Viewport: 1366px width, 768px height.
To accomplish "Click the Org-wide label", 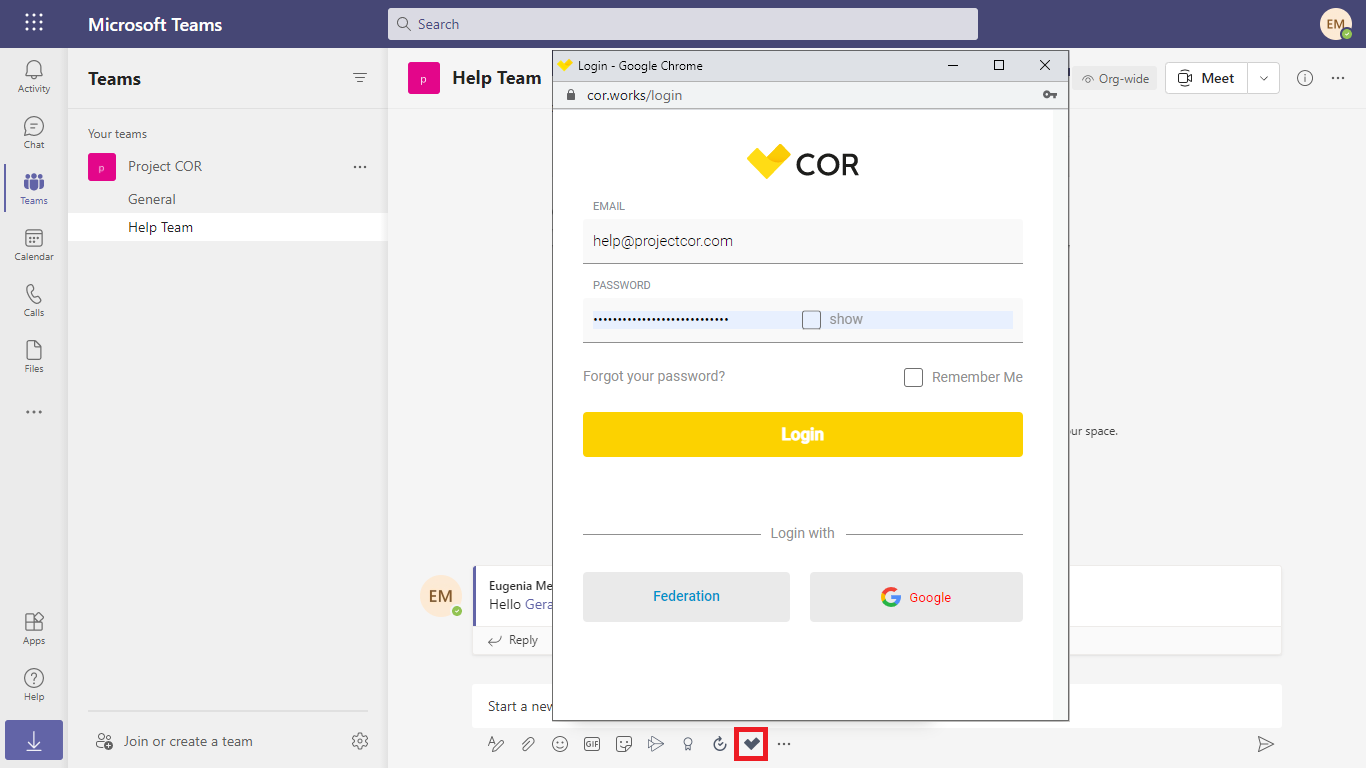I will [1116, 78].
